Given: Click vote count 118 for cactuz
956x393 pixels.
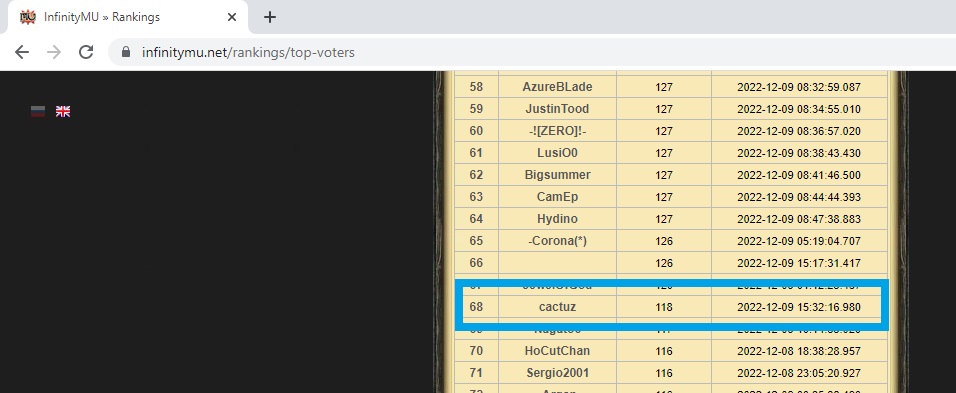Looking at the screenshot, I should tap(664, 308).
